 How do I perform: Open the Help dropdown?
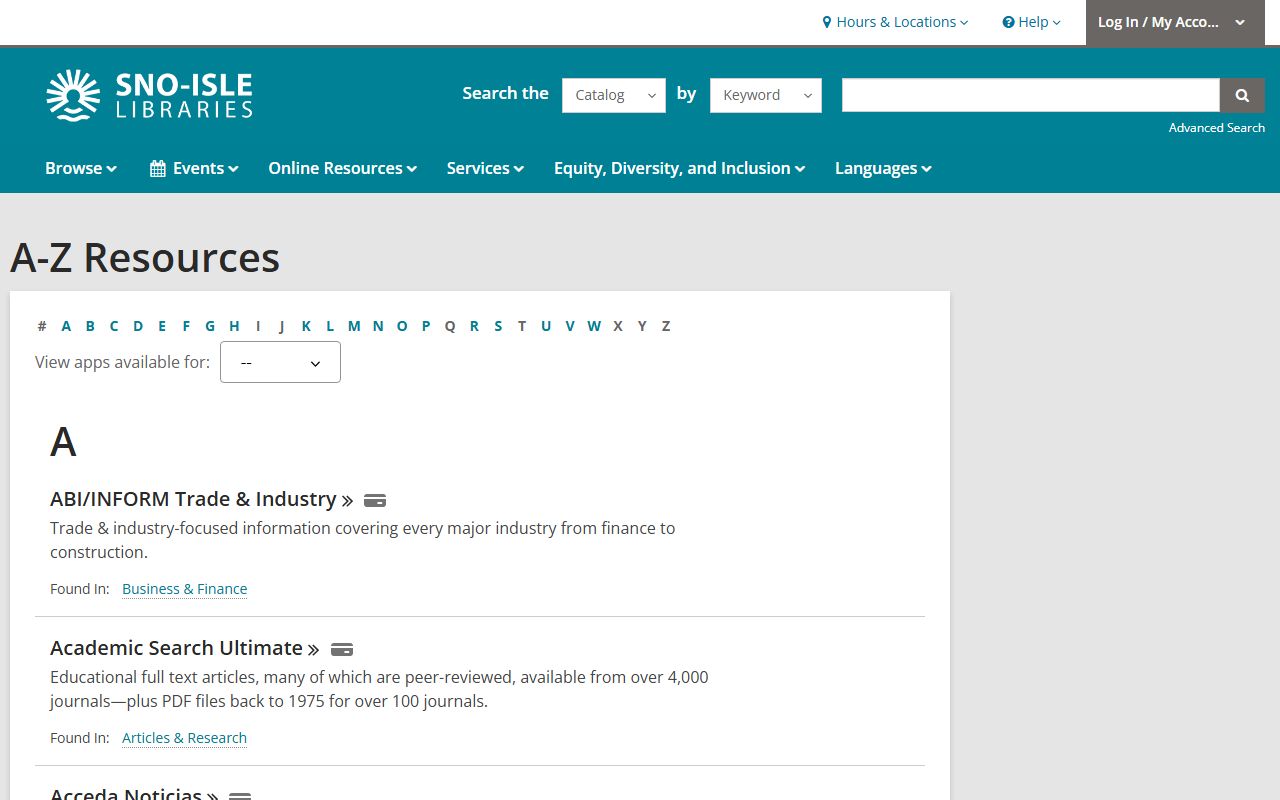pos(1031,22)
